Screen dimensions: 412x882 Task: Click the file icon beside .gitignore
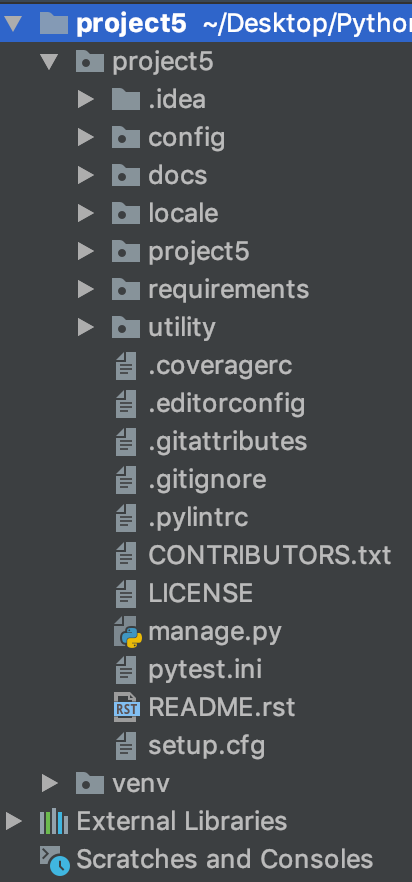click(x=126, y=480)
